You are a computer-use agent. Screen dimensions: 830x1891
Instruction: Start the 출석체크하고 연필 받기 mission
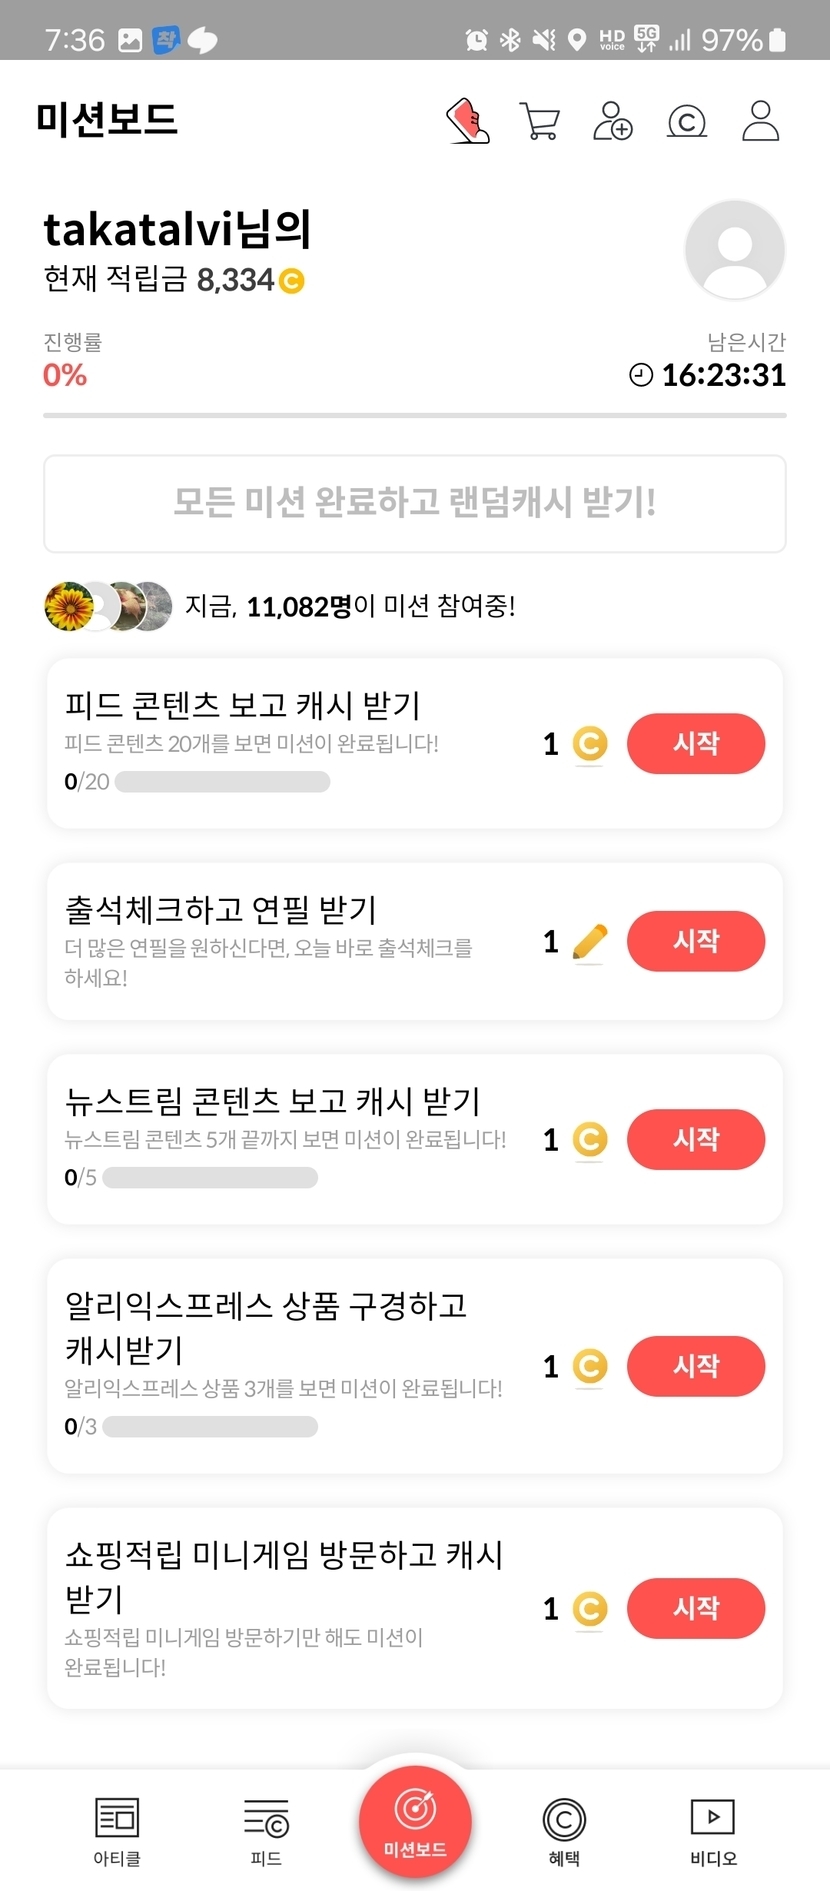coord(696,941)
